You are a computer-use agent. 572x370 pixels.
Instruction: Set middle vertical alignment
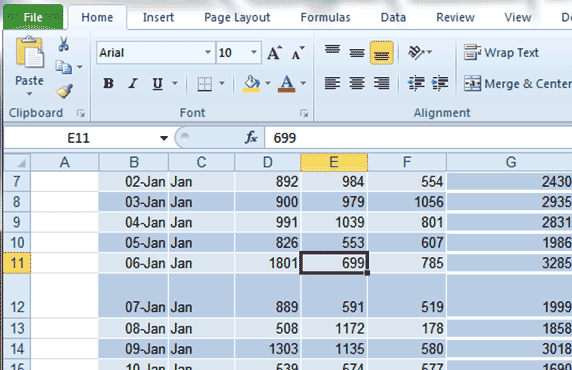click(x=357, y=53)
